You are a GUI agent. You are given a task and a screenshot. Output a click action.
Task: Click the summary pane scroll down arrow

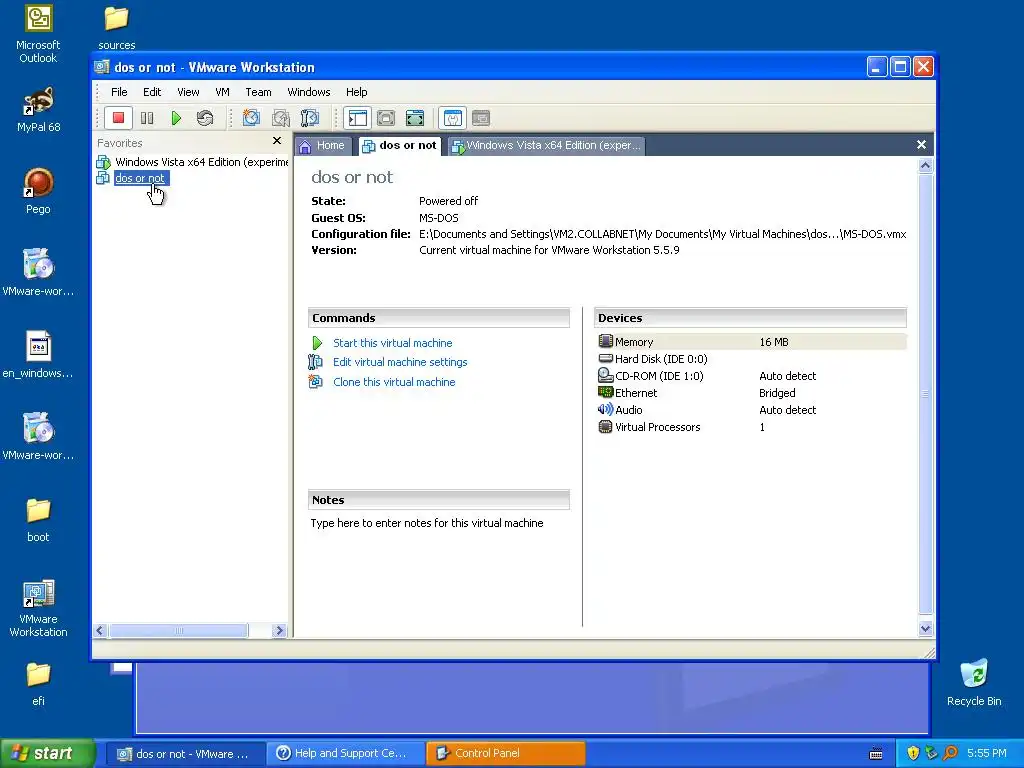(925, 629)
